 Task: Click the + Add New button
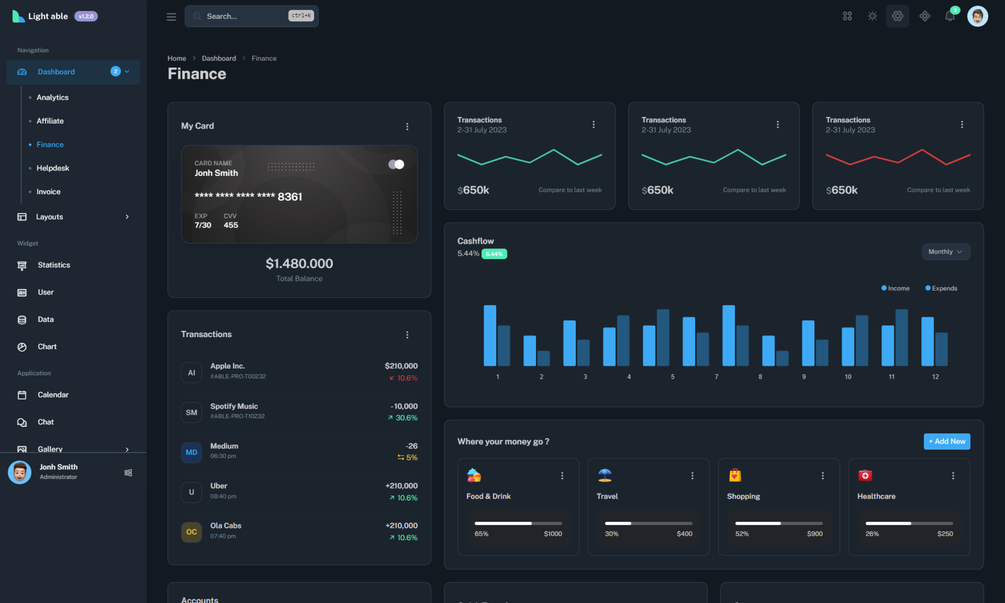pyautogui.click(x=947, y=442)
